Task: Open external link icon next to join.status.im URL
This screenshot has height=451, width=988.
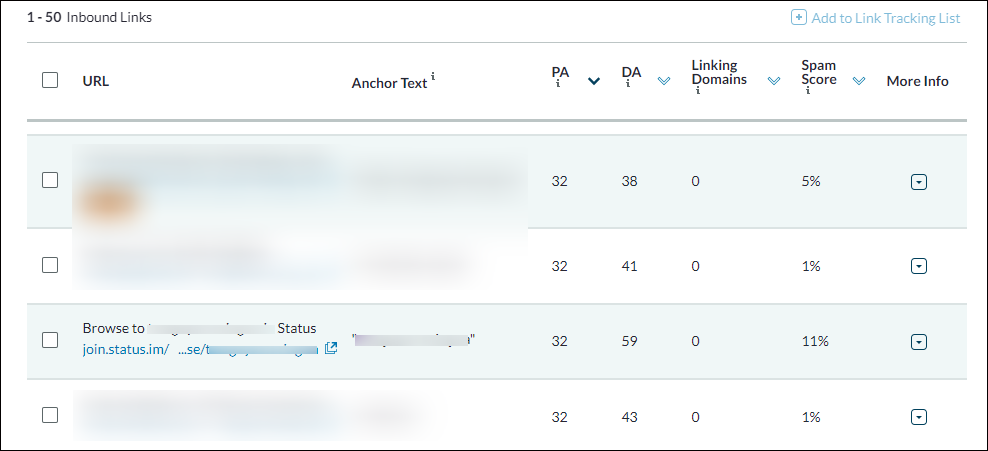Action: tap(331, 348)
